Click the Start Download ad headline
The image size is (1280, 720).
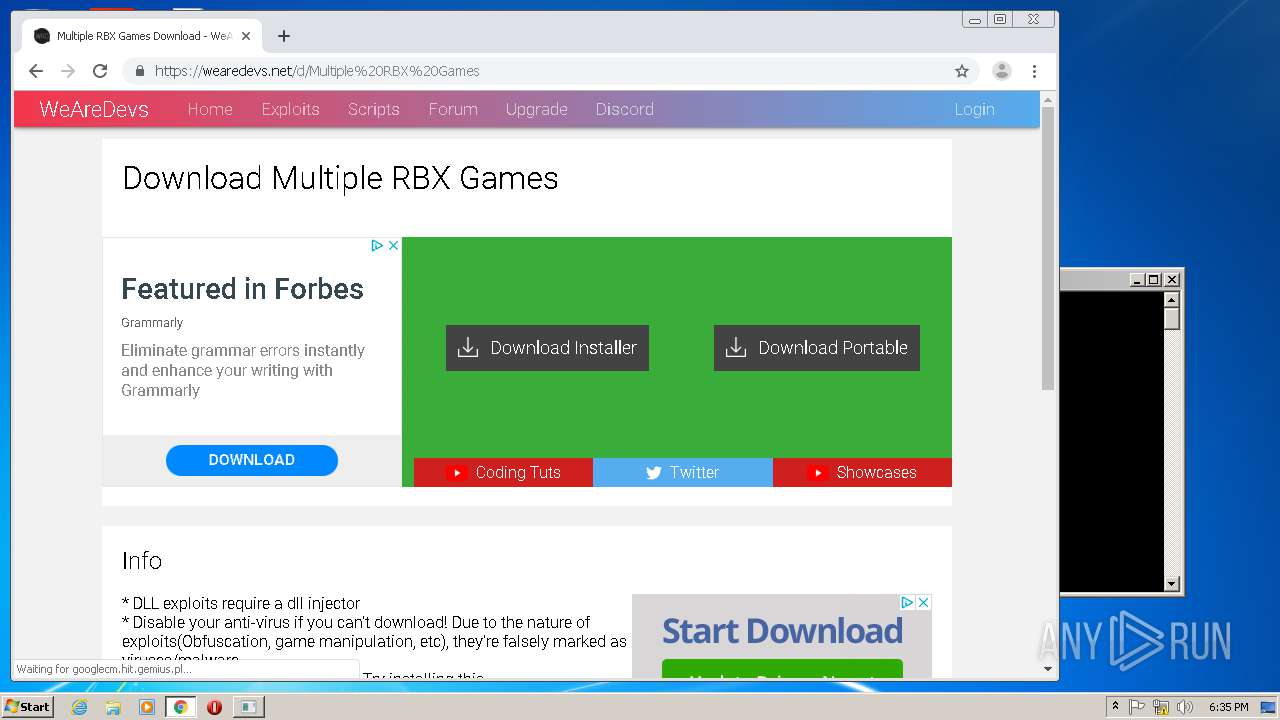coord(782,631)
